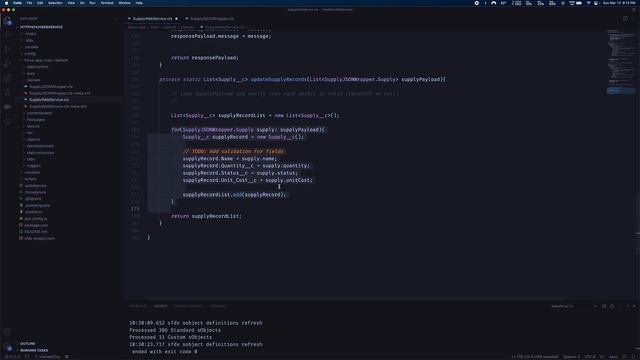Open jest.config.js in the Explorer
Screen dimensions: 640x360
coord(36,218)
